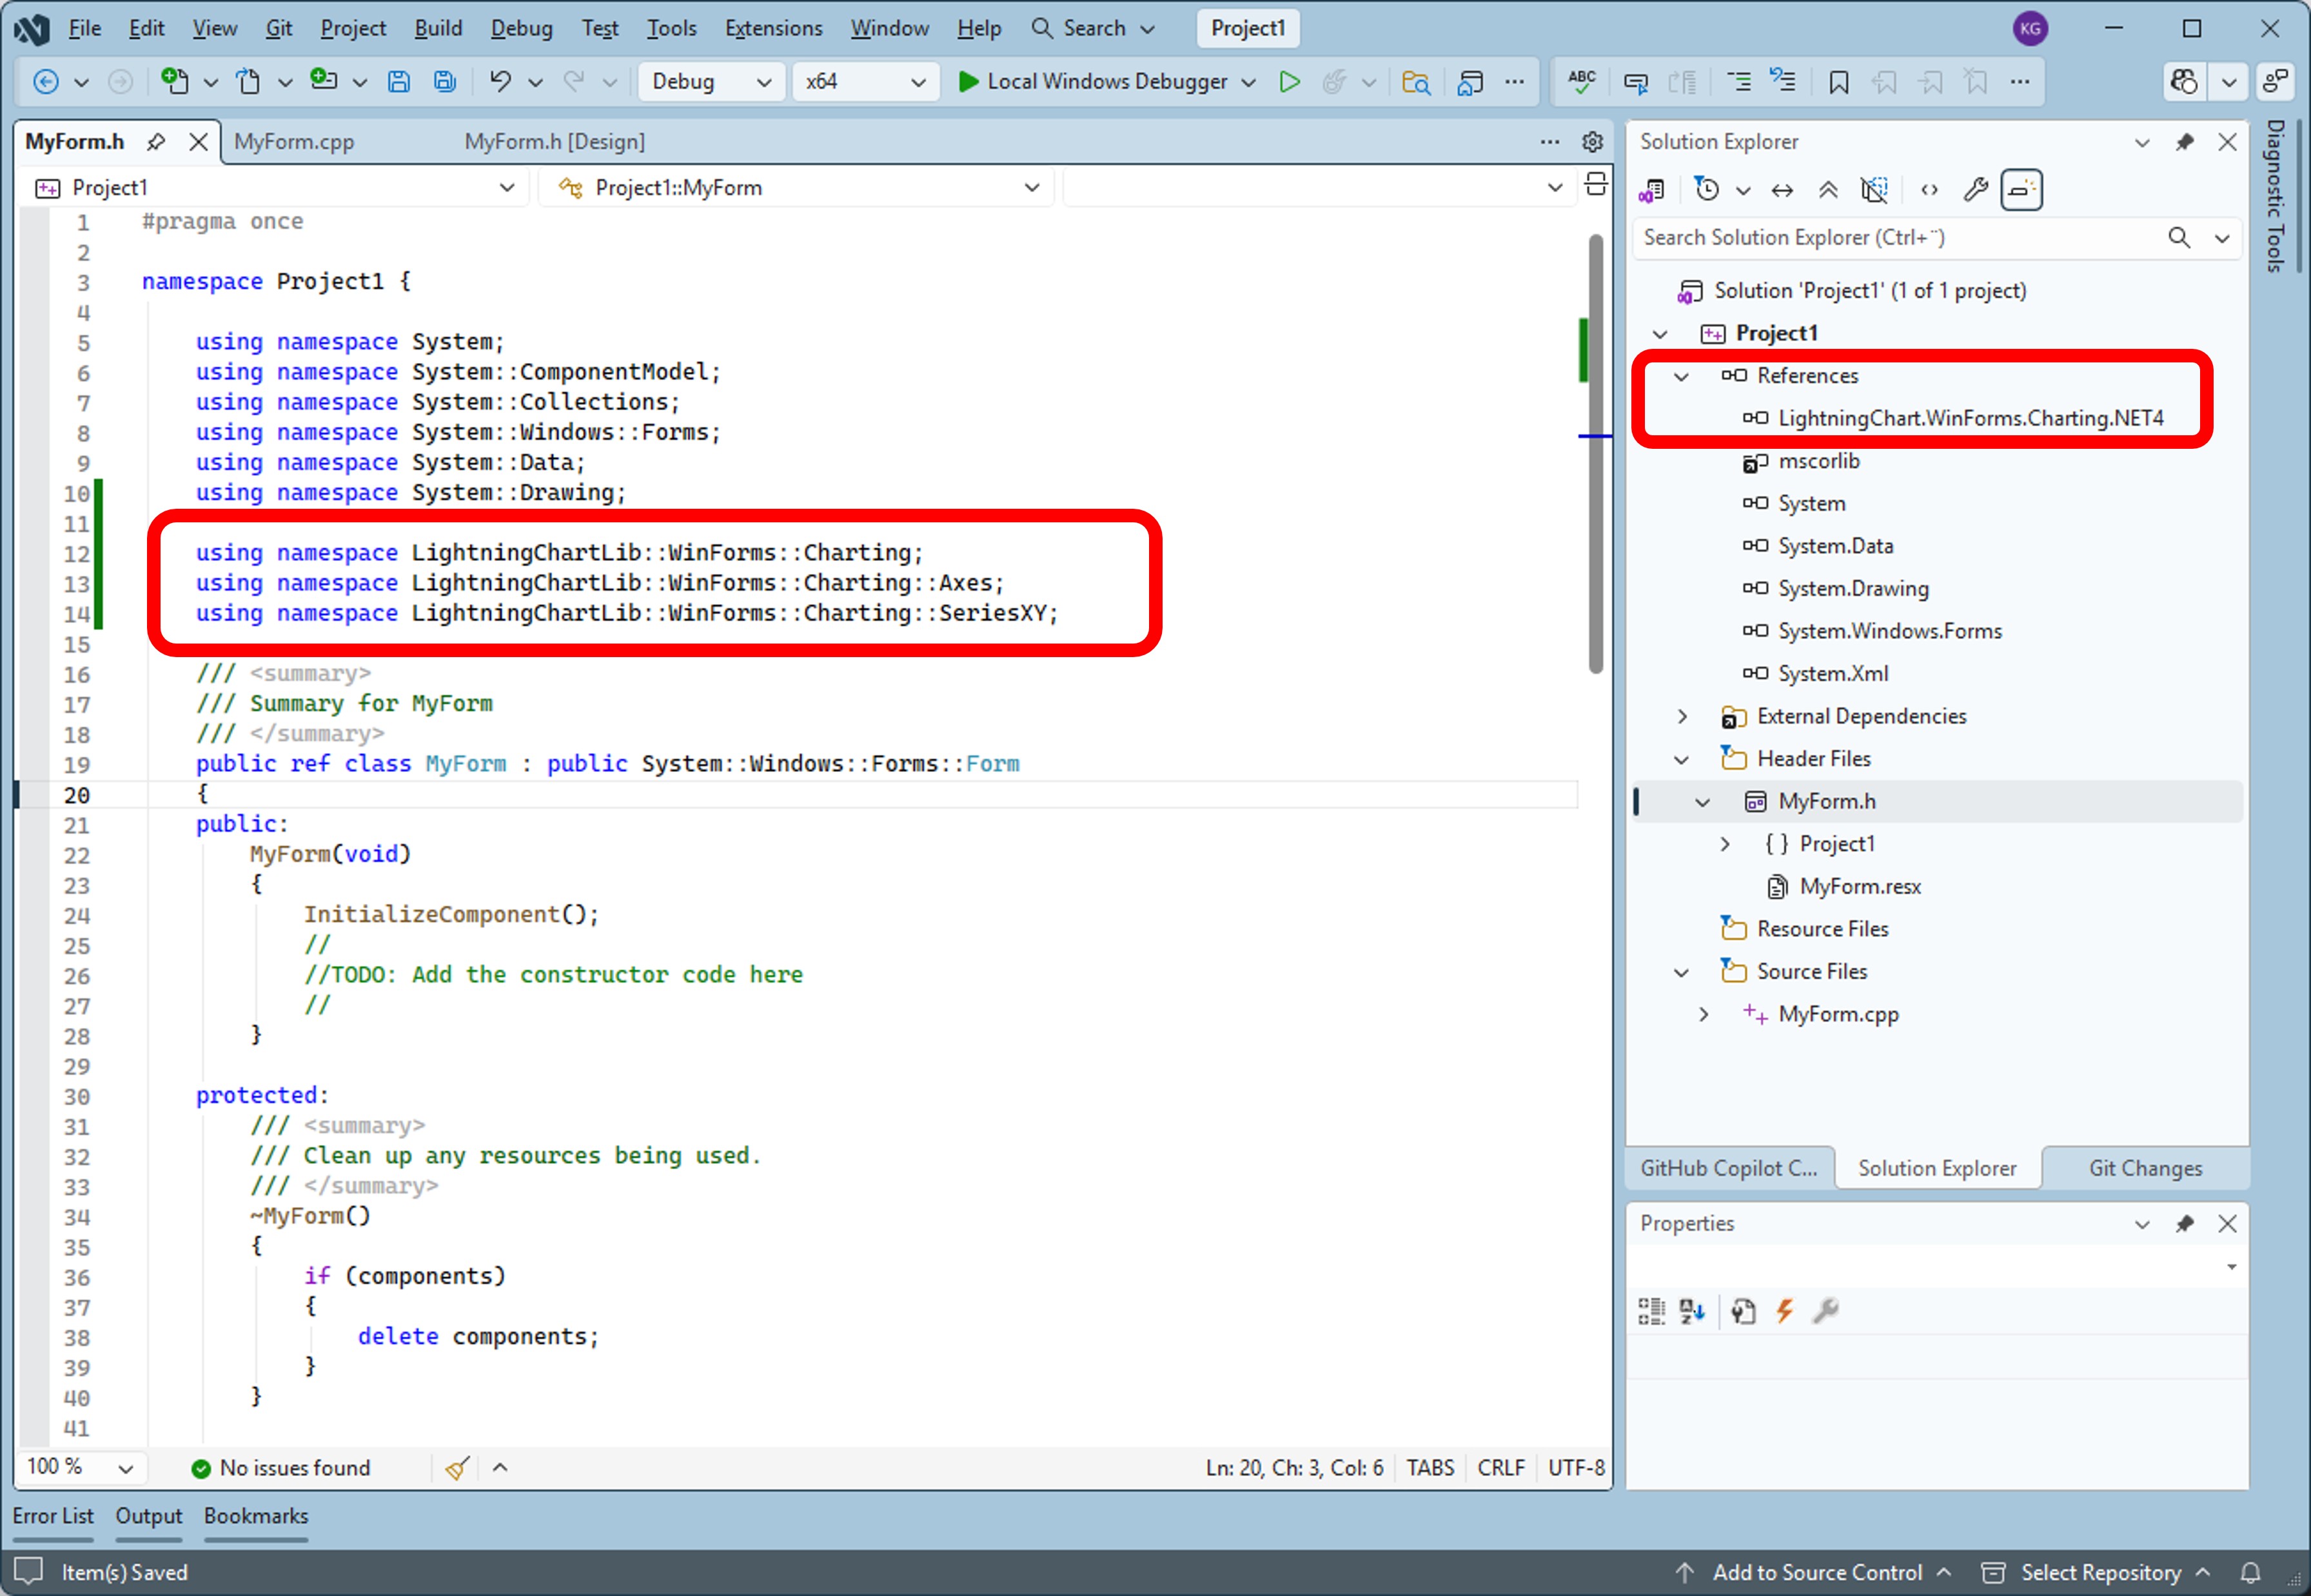Click the notifications bell in status bar
The height and width of the screenshot is (1596, 2311).
click(x=2250, y=1573)
